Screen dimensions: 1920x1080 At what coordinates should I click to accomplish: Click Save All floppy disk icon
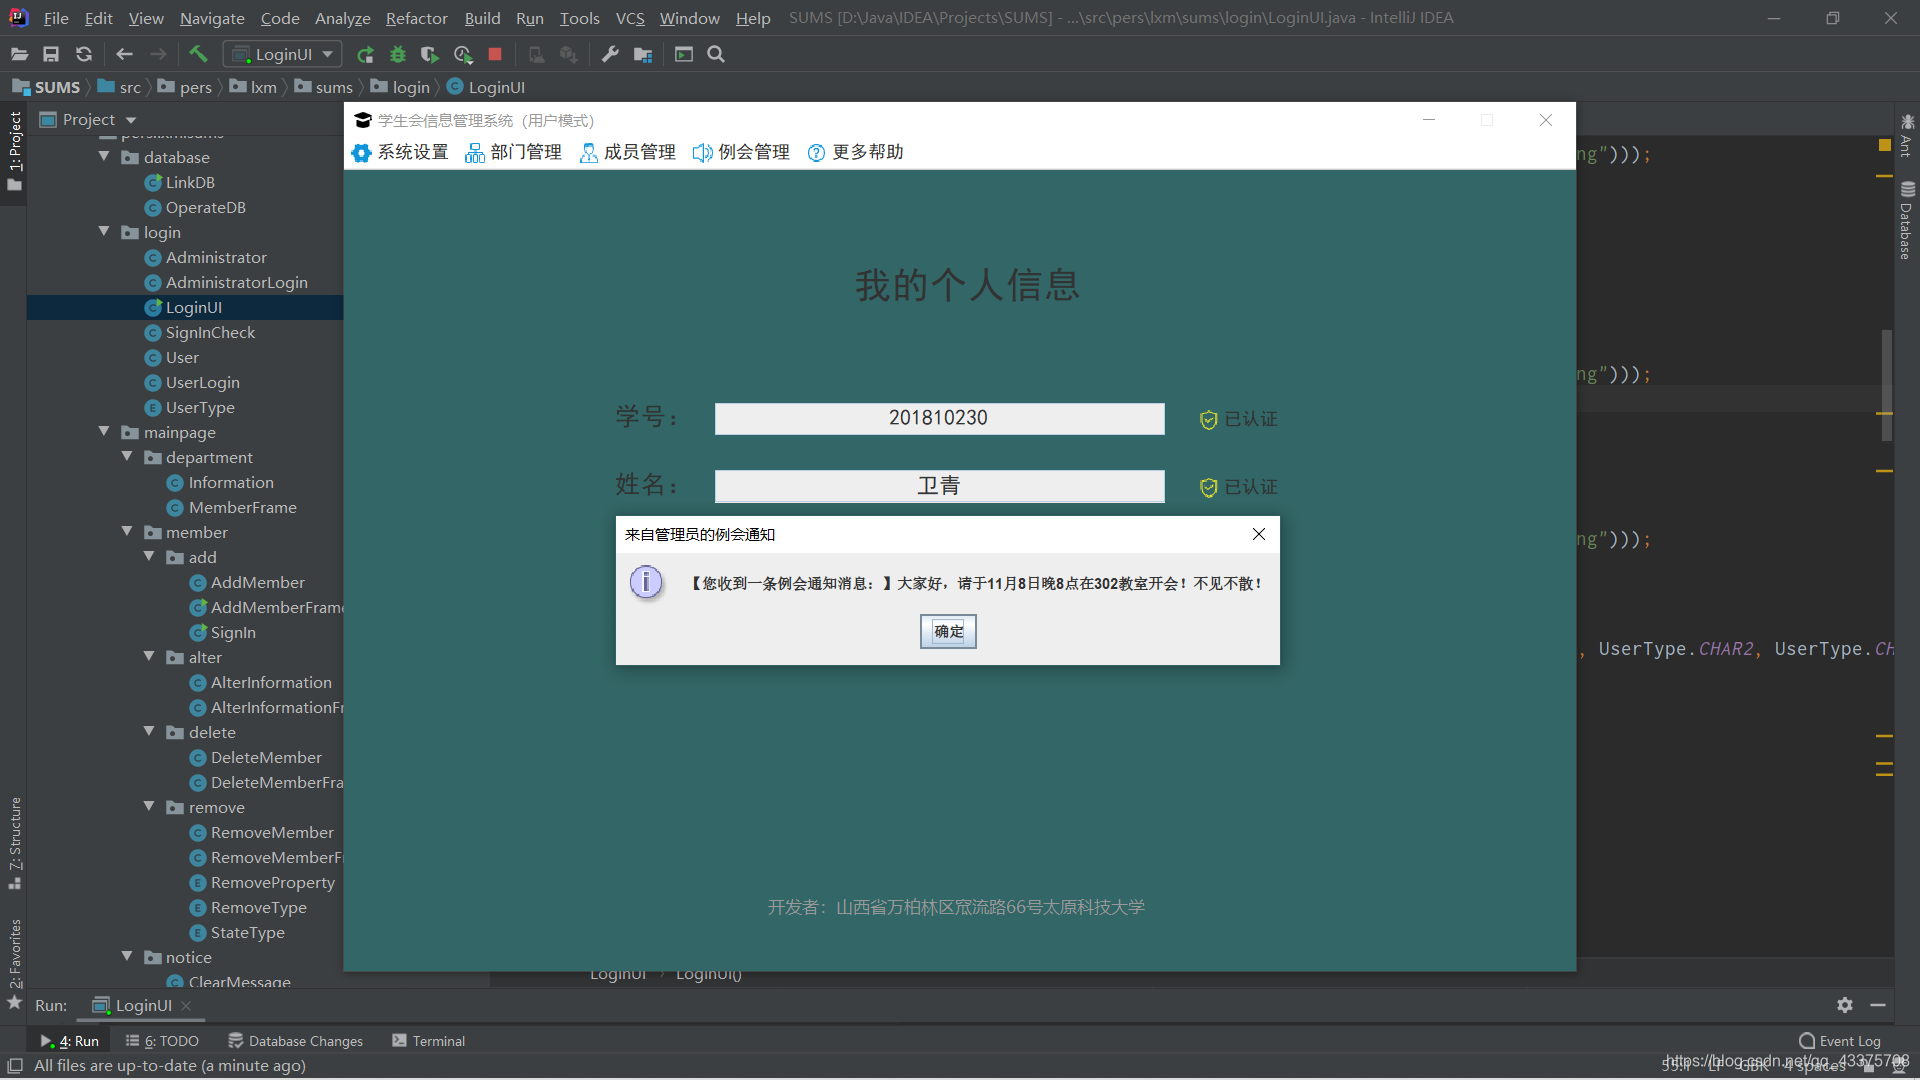tap(51, 54)
